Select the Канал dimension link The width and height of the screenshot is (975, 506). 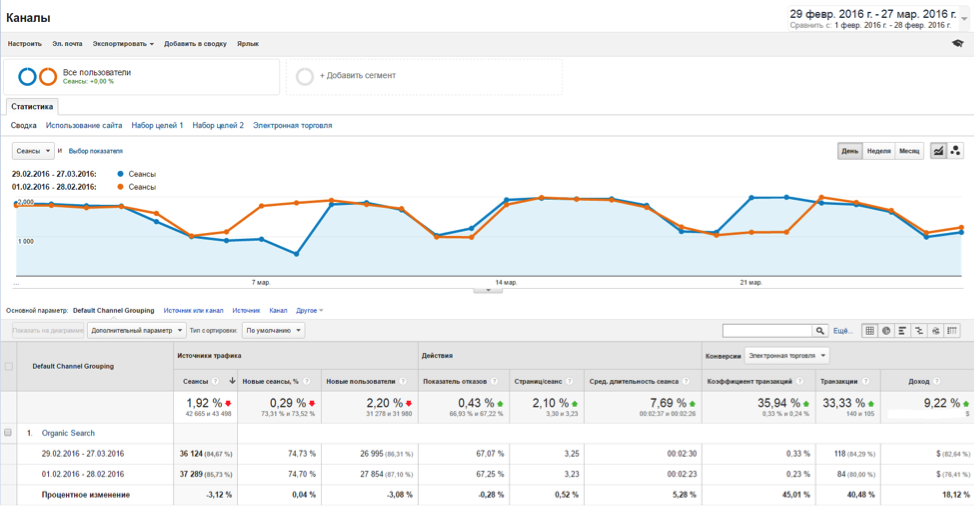tap(279, 310)
